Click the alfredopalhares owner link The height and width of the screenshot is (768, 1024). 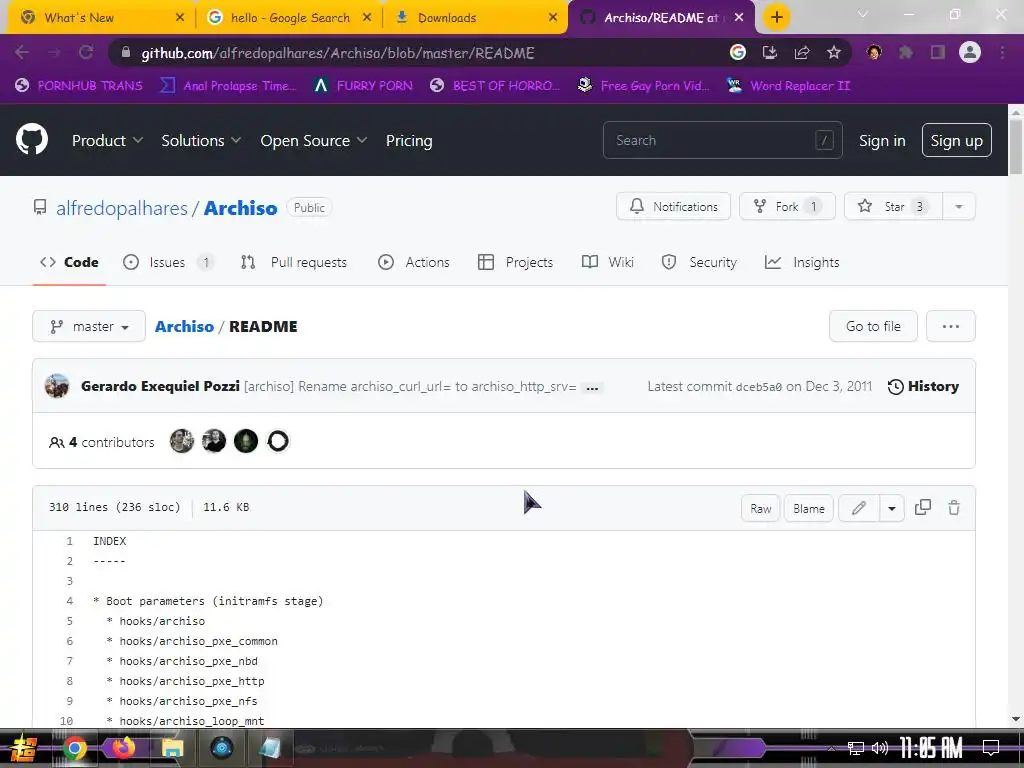click(x=121, y=208)
